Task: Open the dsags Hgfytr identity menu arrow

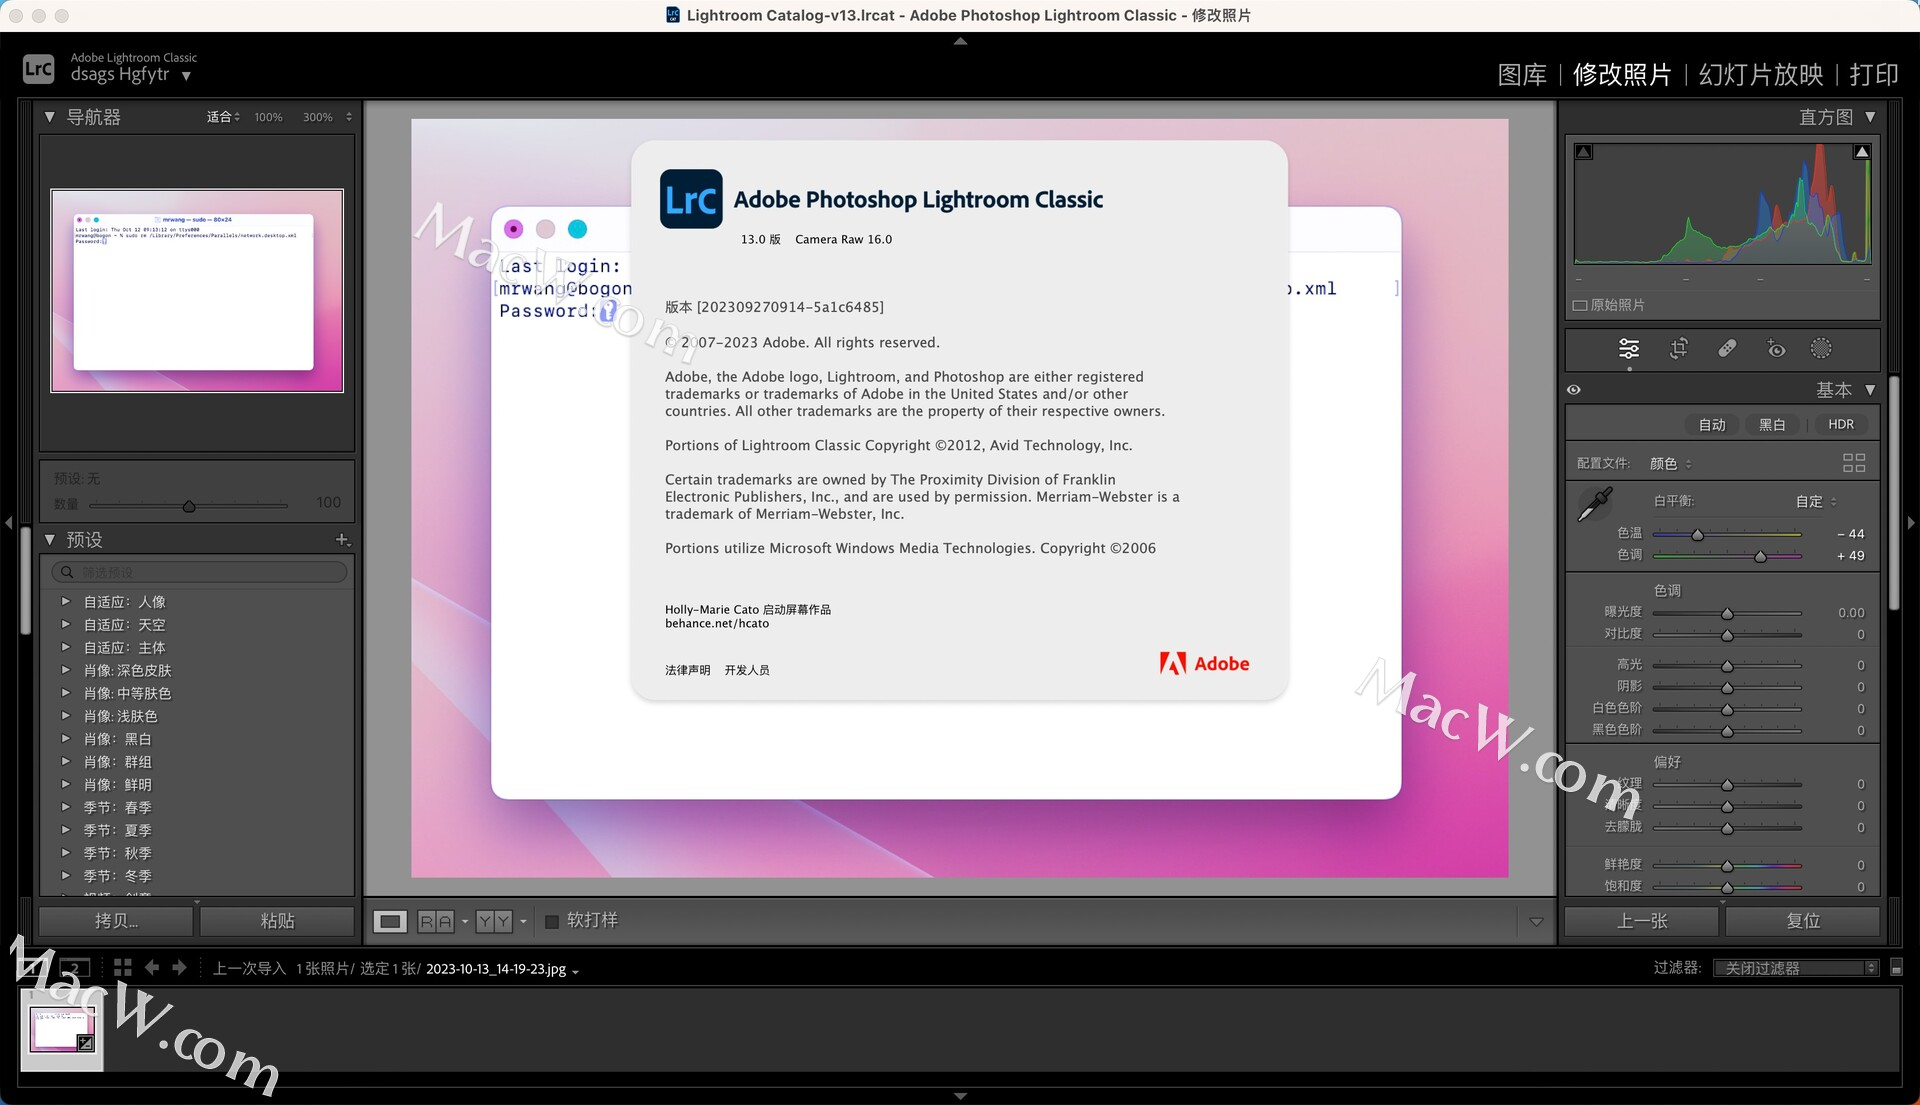Action: pos(186,76)
